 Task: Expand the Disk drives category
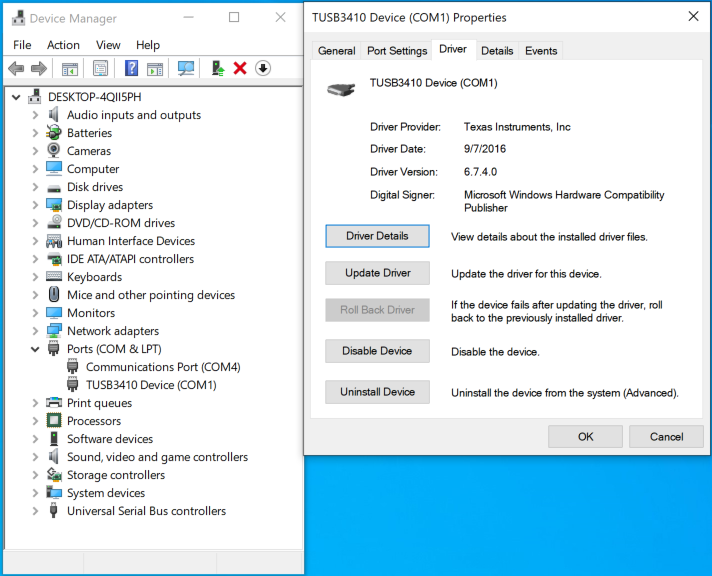point(35,187)
